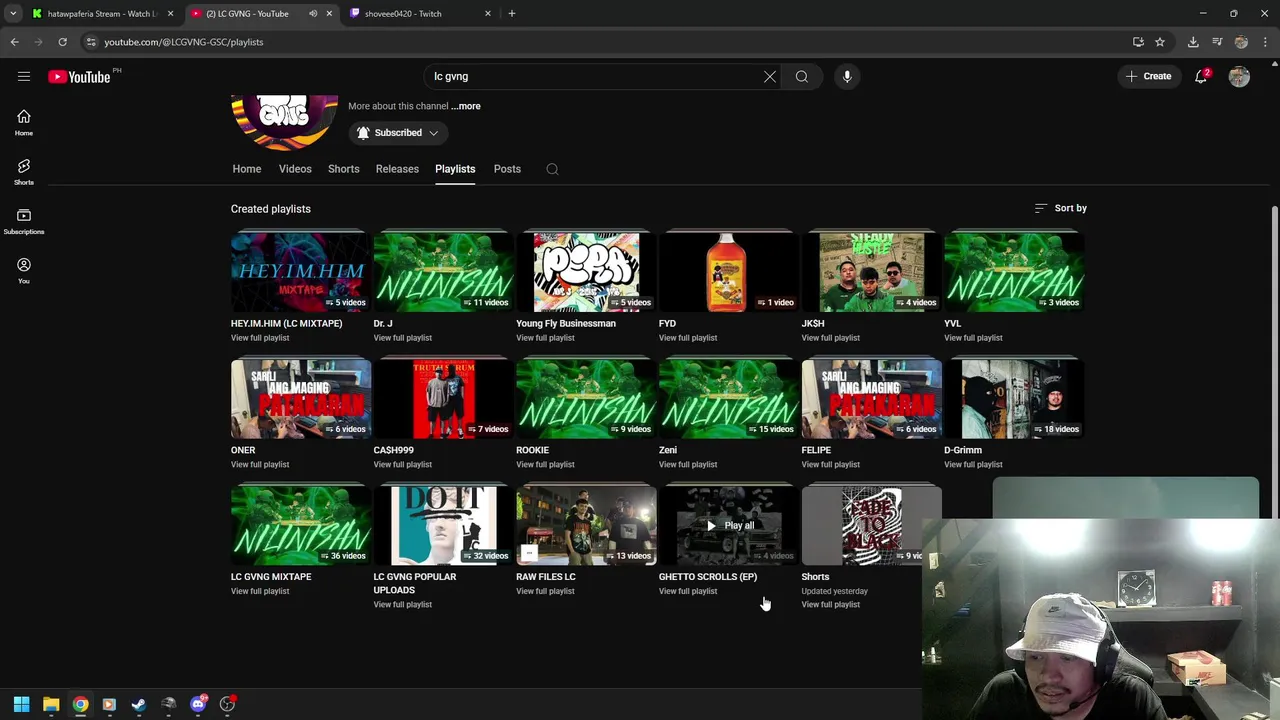Switch to the channel Home tab

pos(247,169)
